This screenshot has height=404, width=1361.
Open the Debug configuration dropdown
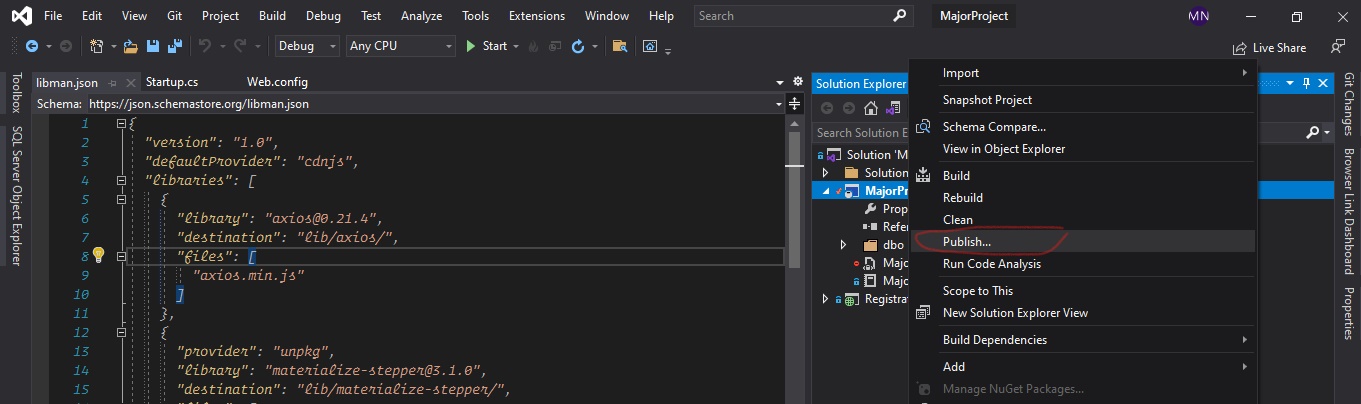[x=308, y=46]
